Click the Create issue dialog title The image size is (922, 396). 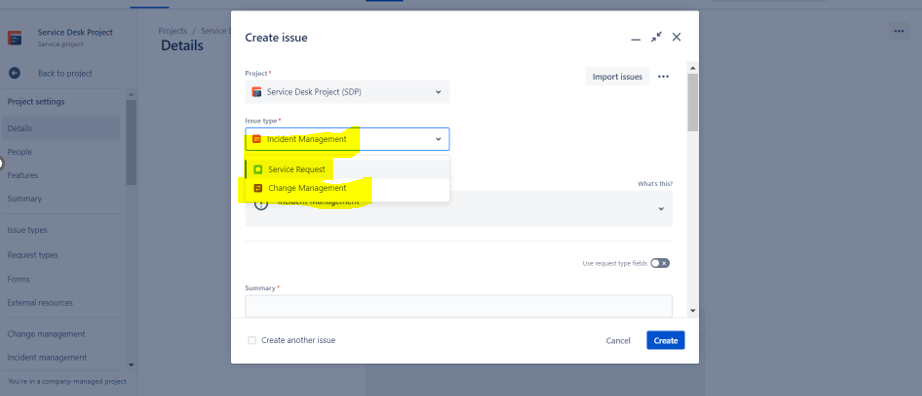(x=276, y=38)
